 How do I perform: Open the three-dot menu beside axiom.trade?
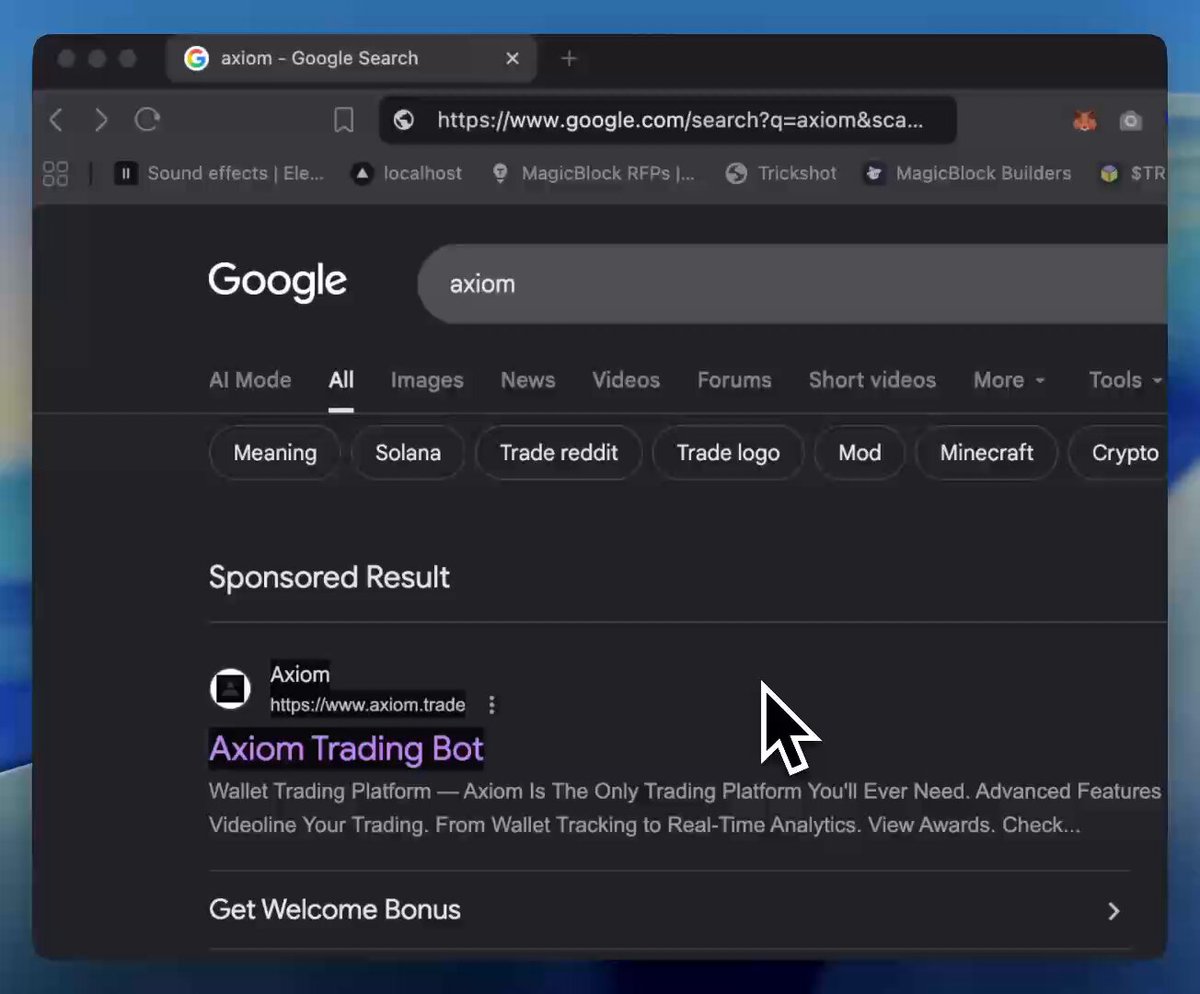pos(491,705)
